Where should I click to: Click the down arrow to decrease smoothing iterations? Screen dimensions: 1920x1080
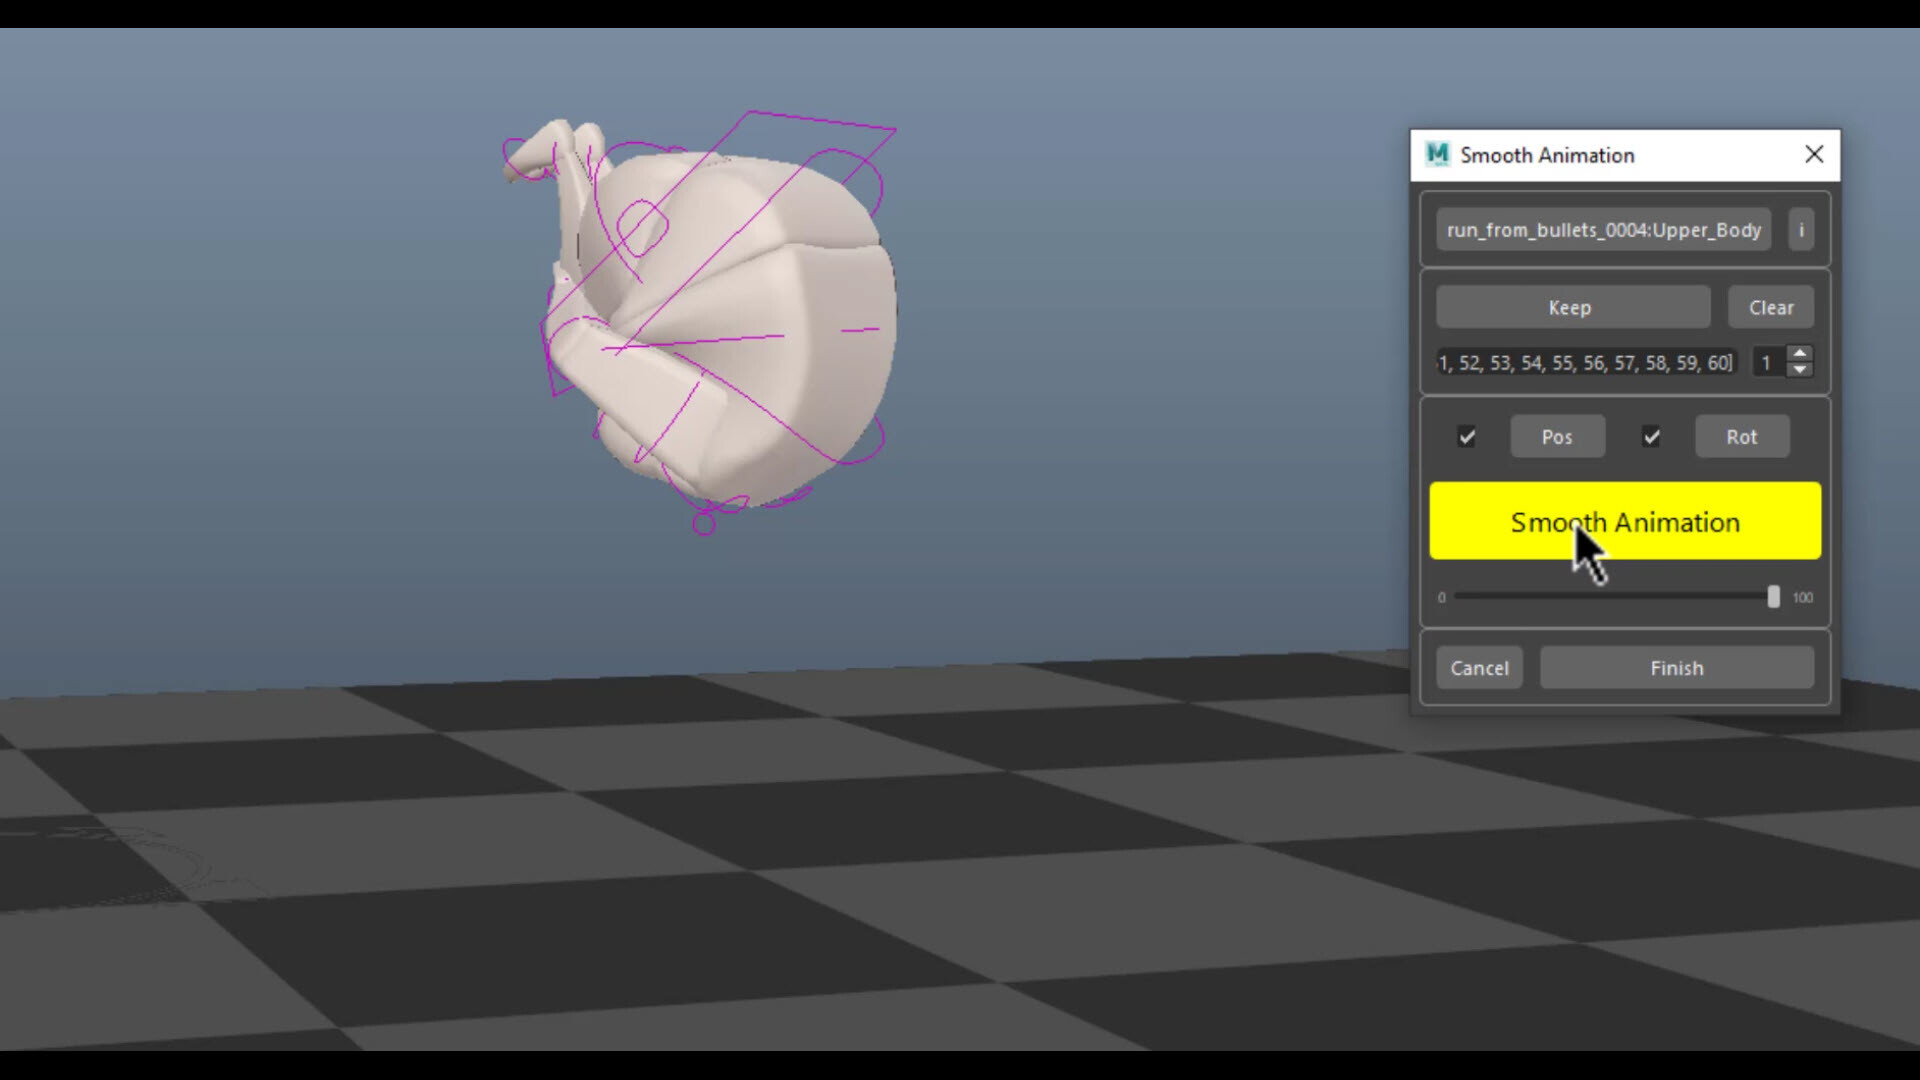1800,371
